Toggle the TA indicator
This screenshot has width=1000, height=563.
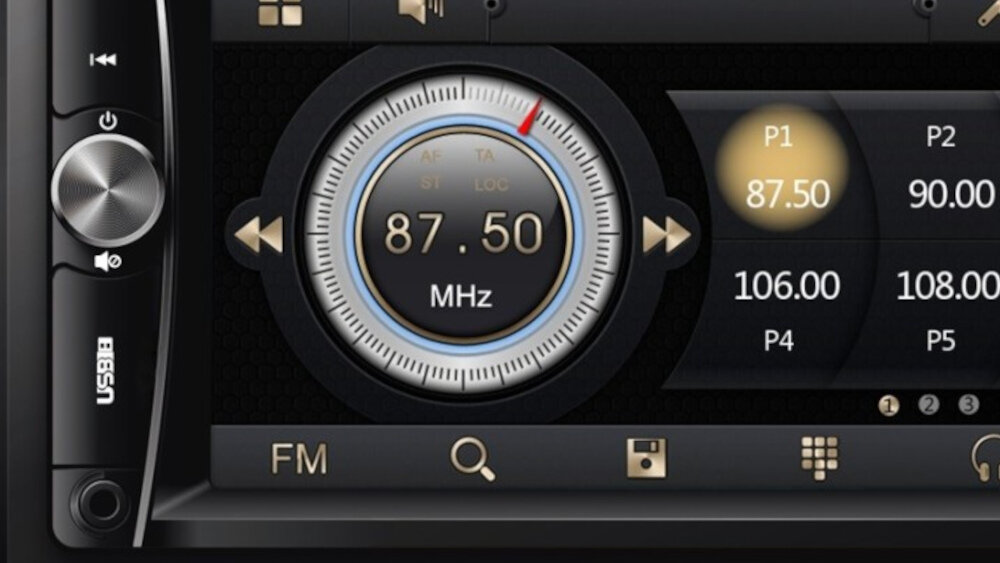(485, 156)
